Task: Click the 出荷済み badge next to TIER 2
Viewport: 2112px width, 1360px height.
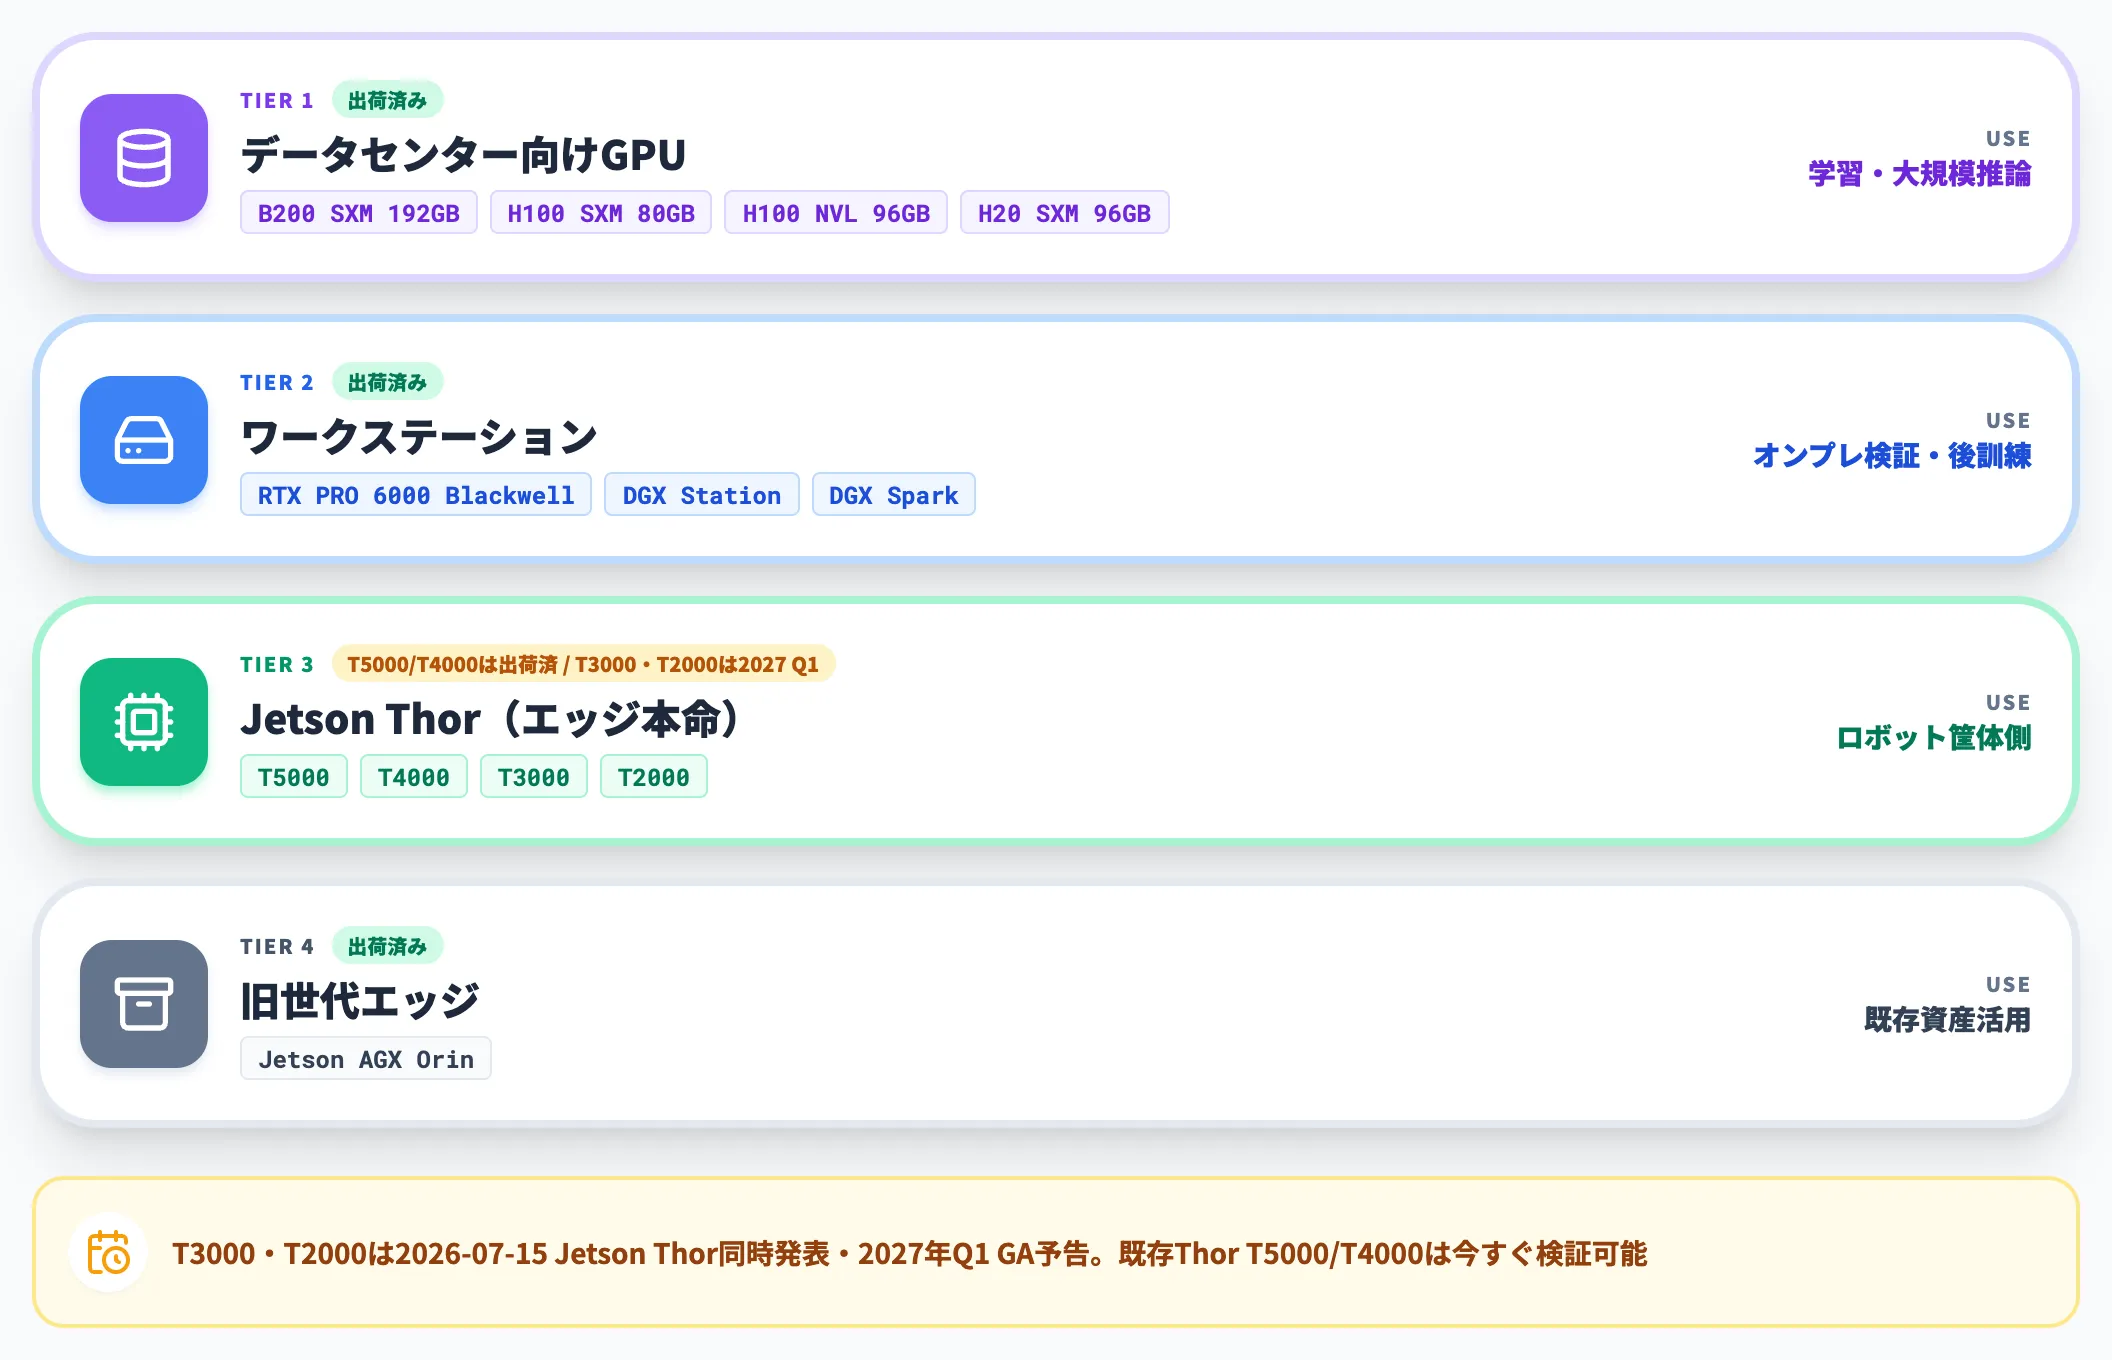Action: [388, 382]
